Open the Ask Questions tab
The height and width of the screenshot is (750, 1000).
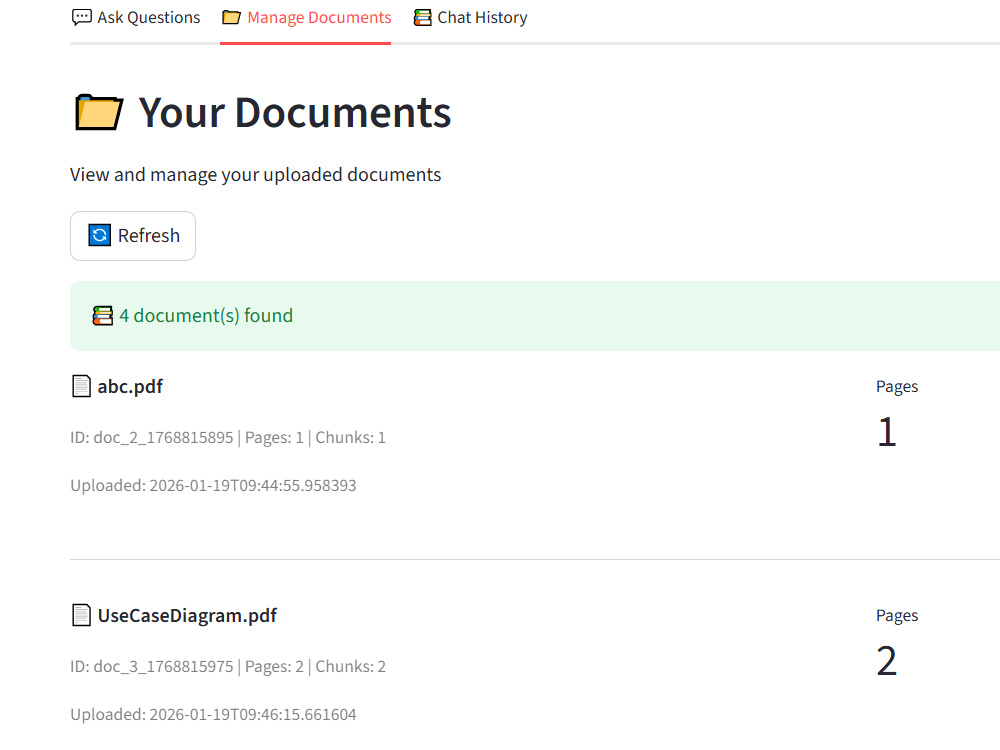coord(136,18)
